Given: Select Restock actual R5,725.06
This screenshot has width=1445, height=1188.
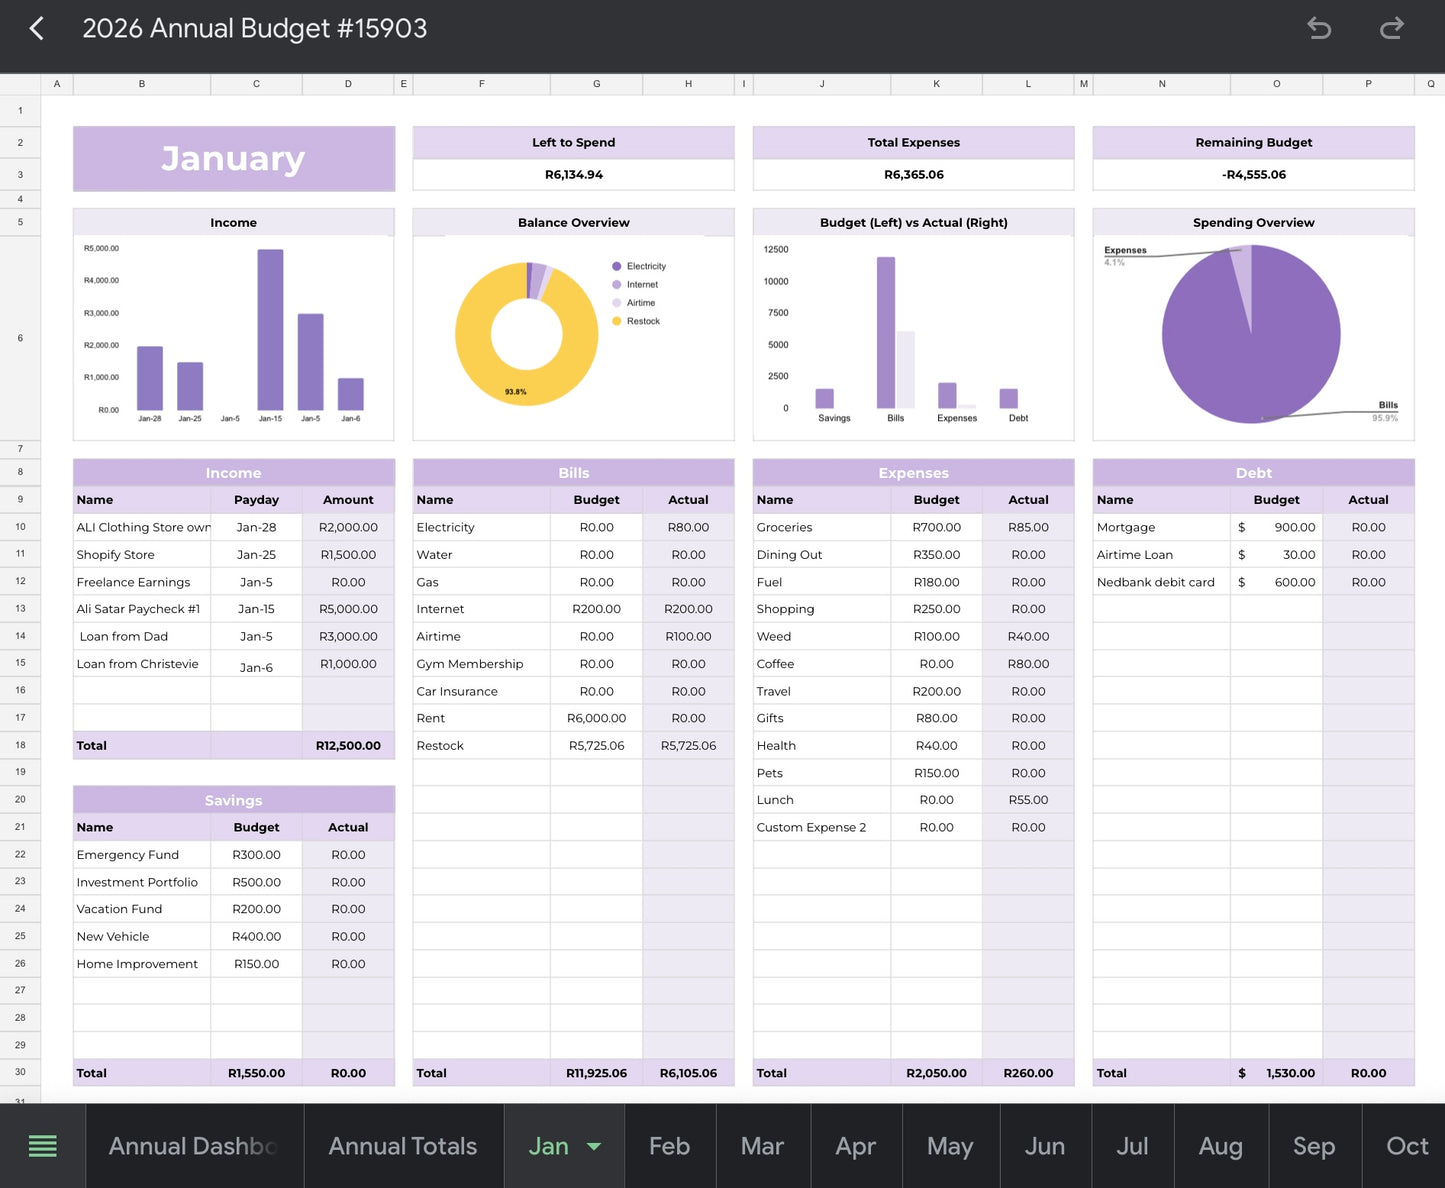Looking at the screenshot, I should pyautogui.click(x=688, y=745).
